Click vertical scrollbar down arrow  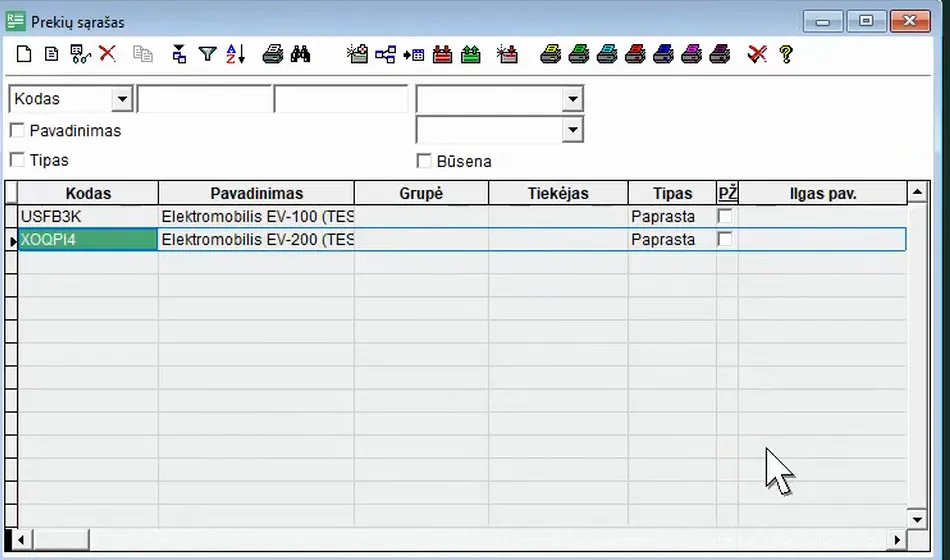pos(917,519)
